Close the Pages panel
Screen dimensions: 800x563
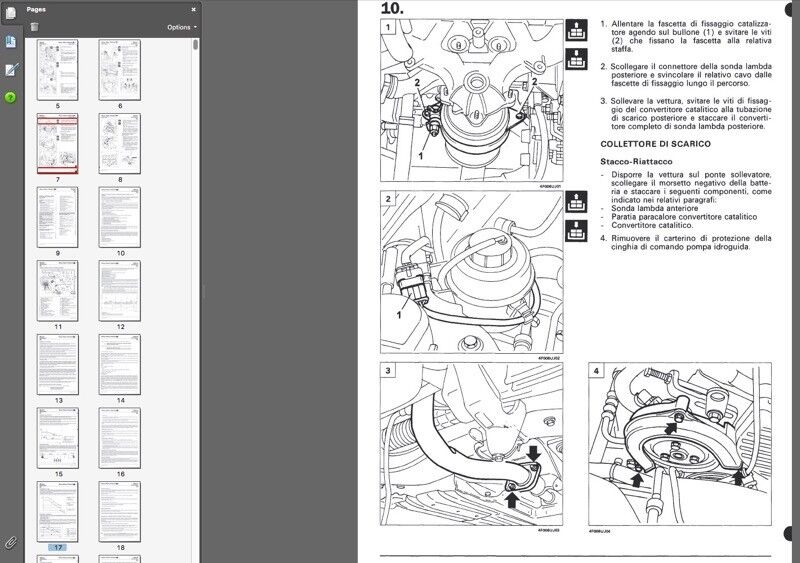[193, 8]
